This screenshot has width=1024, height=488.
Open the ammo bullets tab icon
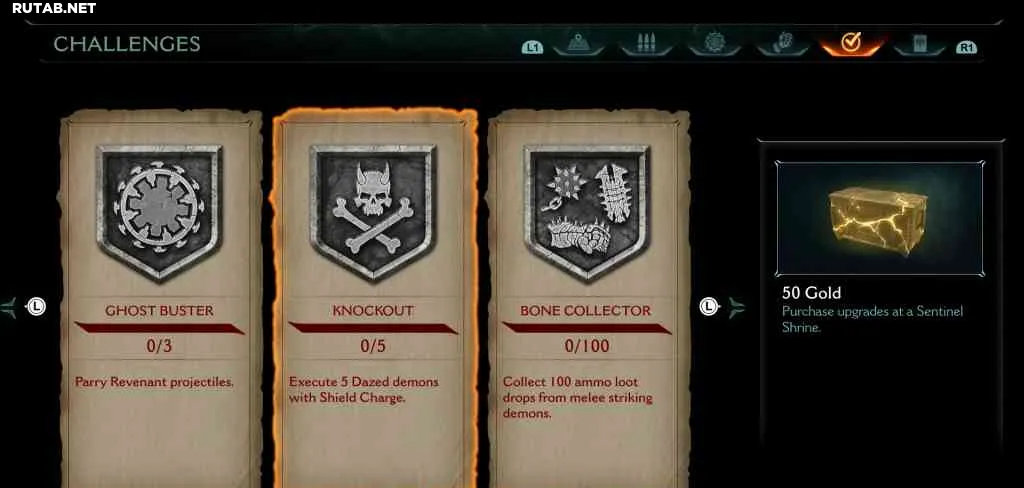pos(647,44)
